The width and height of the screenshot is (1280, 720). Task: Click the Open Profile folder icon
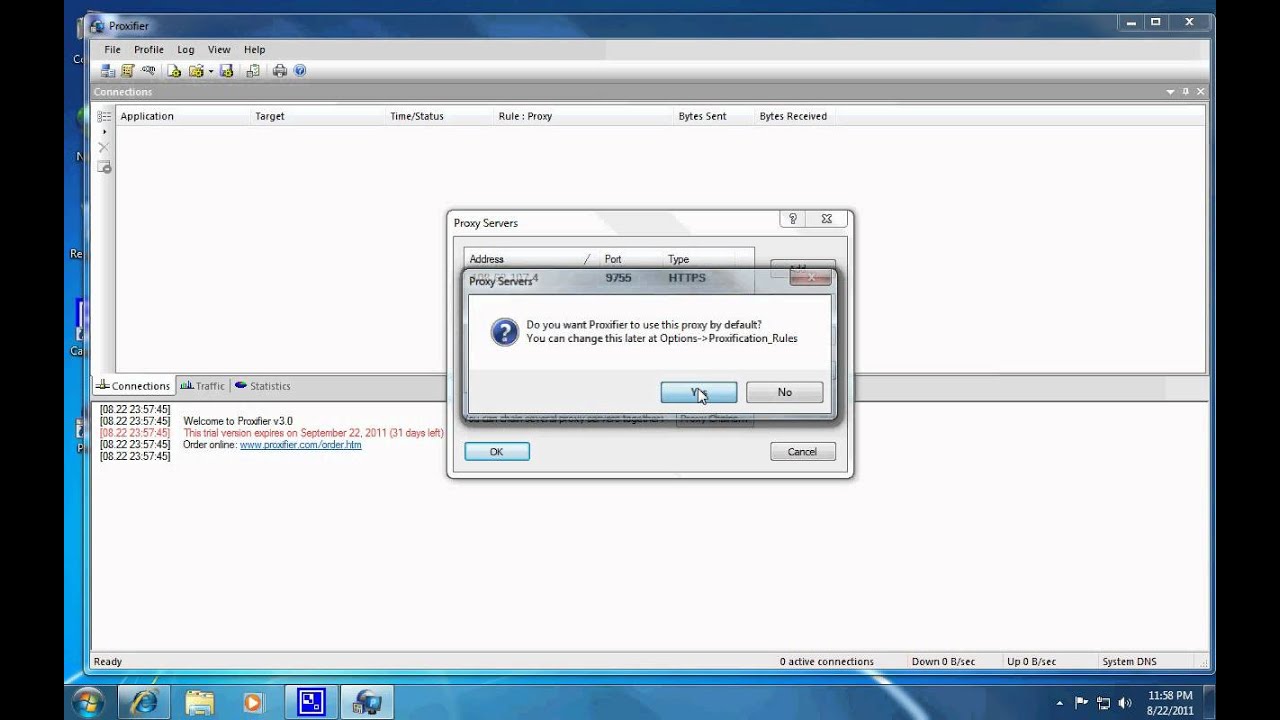(x=195, y=71)
